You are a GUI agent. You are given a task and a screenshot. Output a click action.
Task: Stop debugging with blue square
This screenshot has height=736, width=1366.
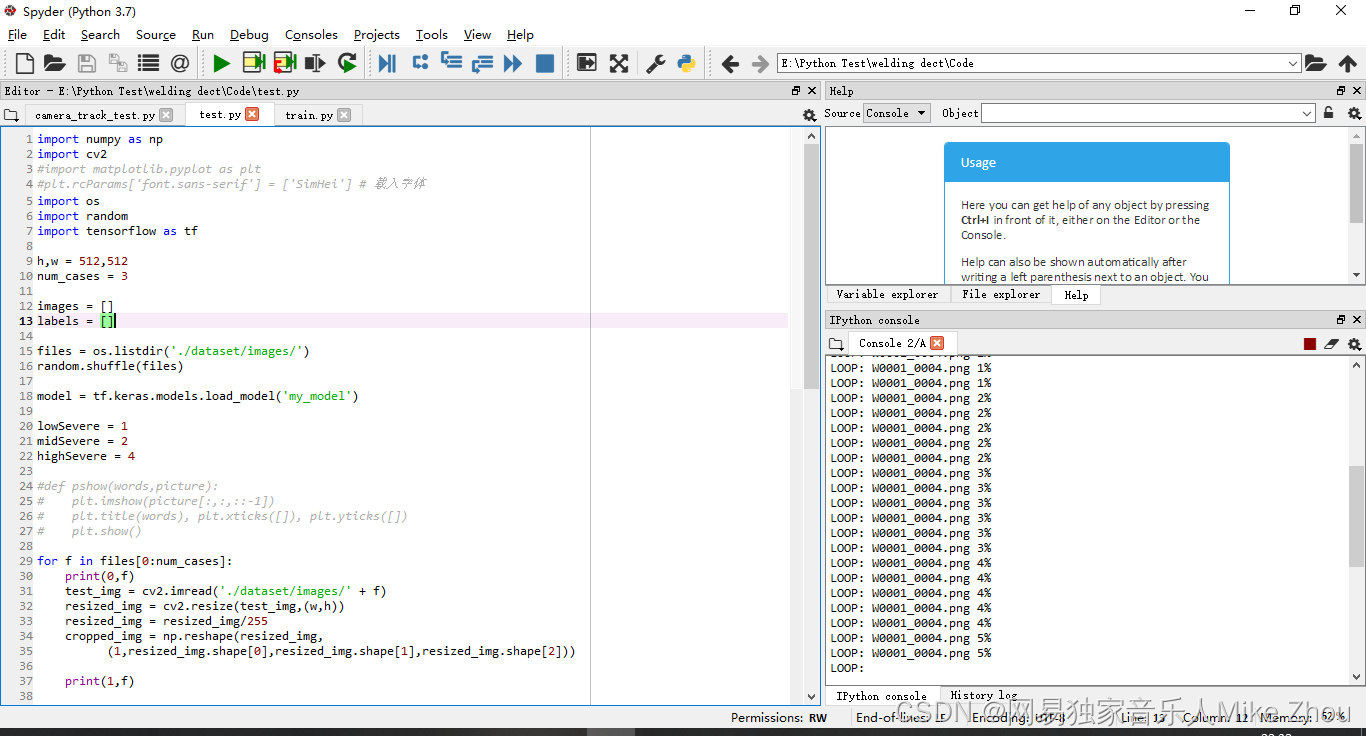(x=544, y=63)
